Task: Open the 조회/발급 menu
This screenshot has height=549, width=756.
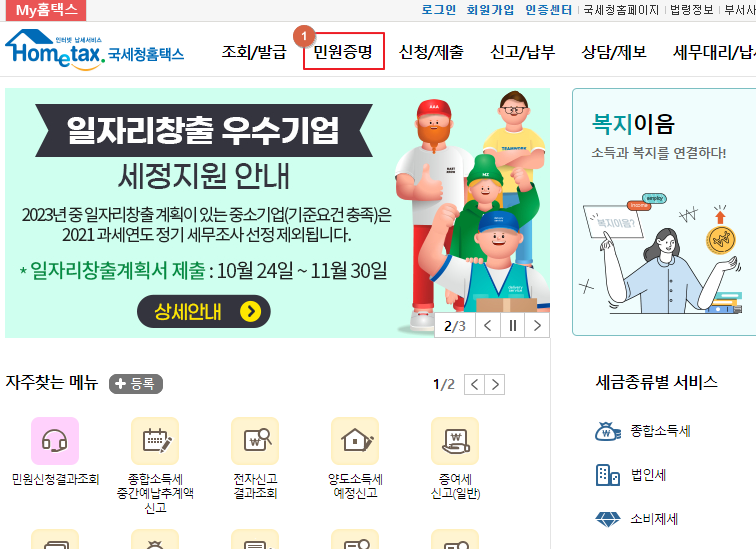Action: pos(254,52)
